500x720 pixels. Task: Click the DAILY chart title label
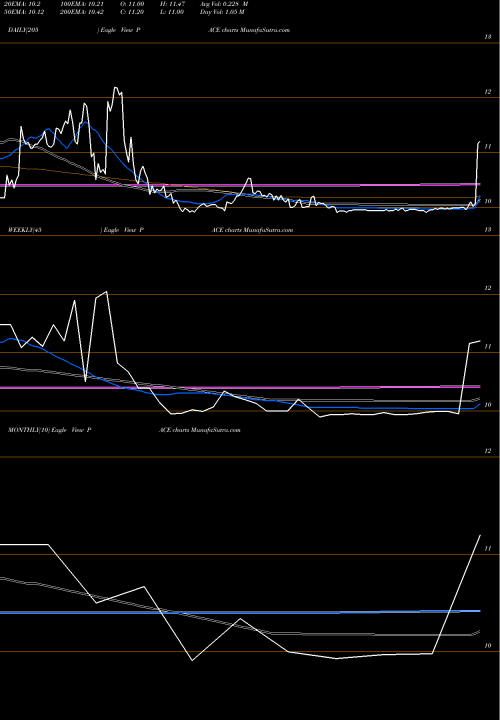pyautogui.click(x=23, y=30)
